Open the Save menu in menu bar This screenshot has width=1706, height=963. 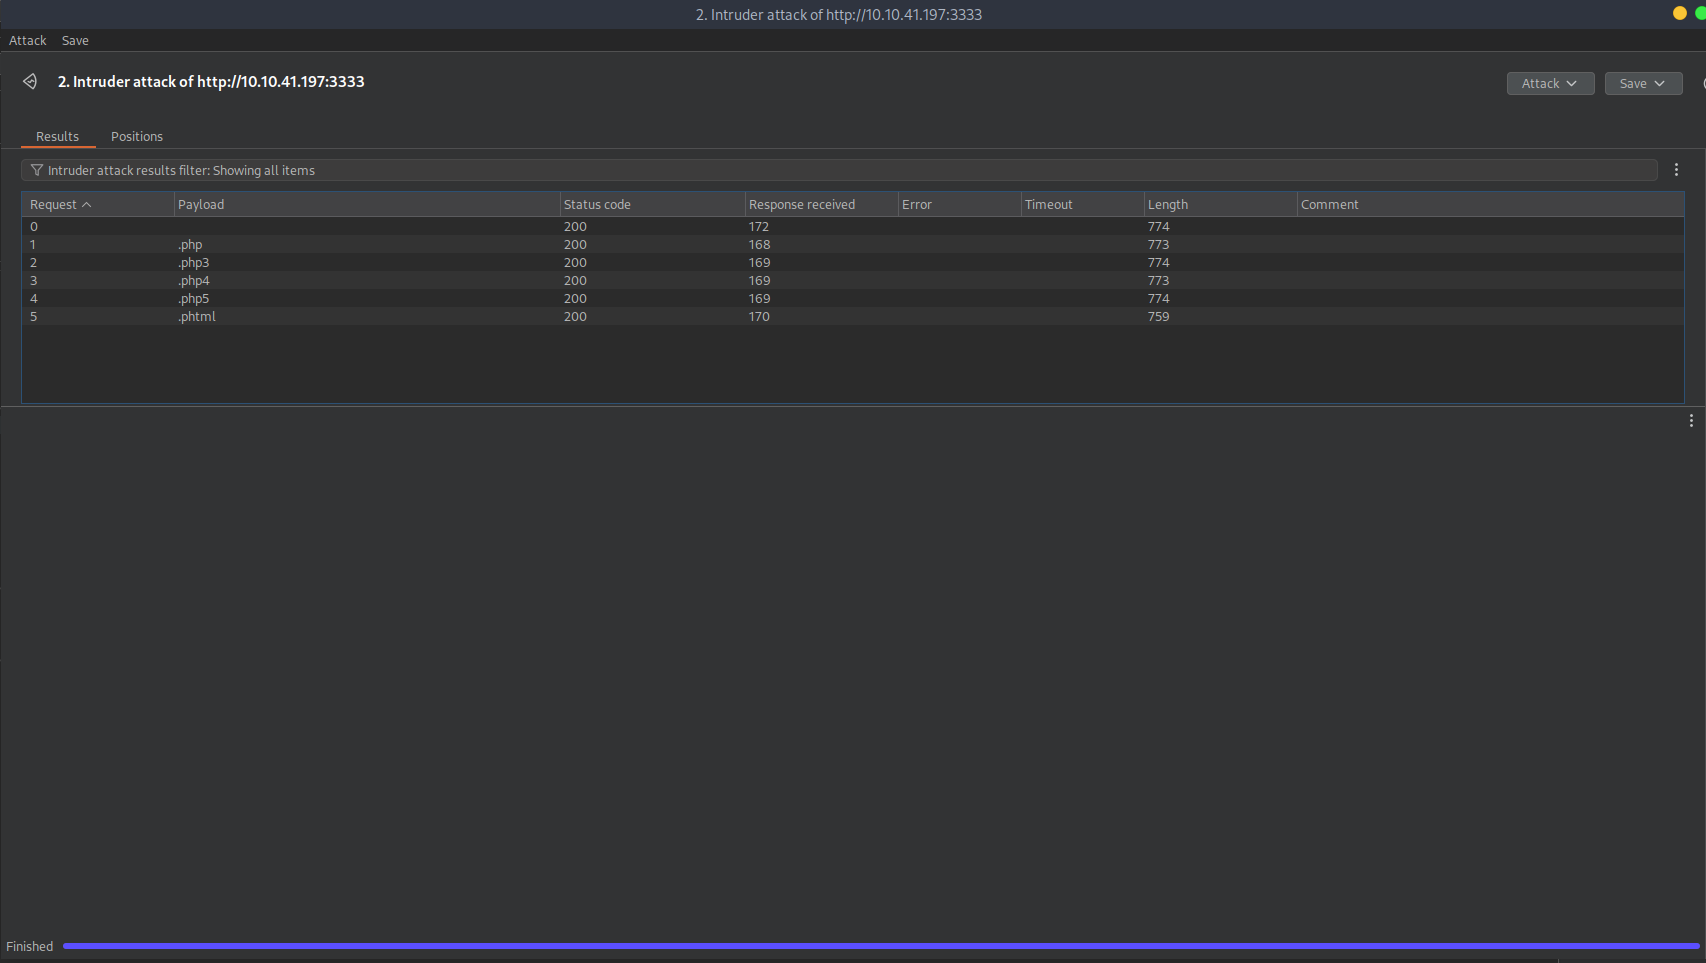pyautogui.click(x=75, y=41)
